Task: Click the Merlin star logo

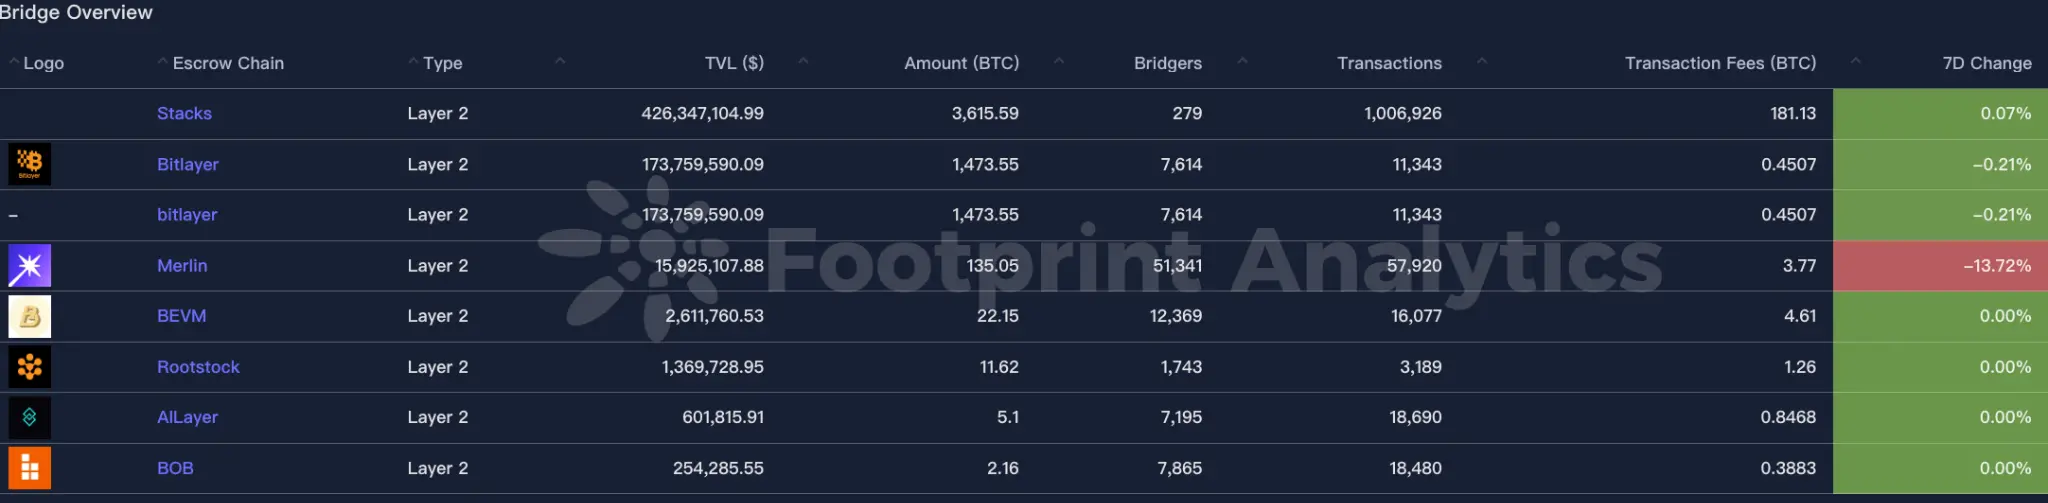Action: coord(29,266)
